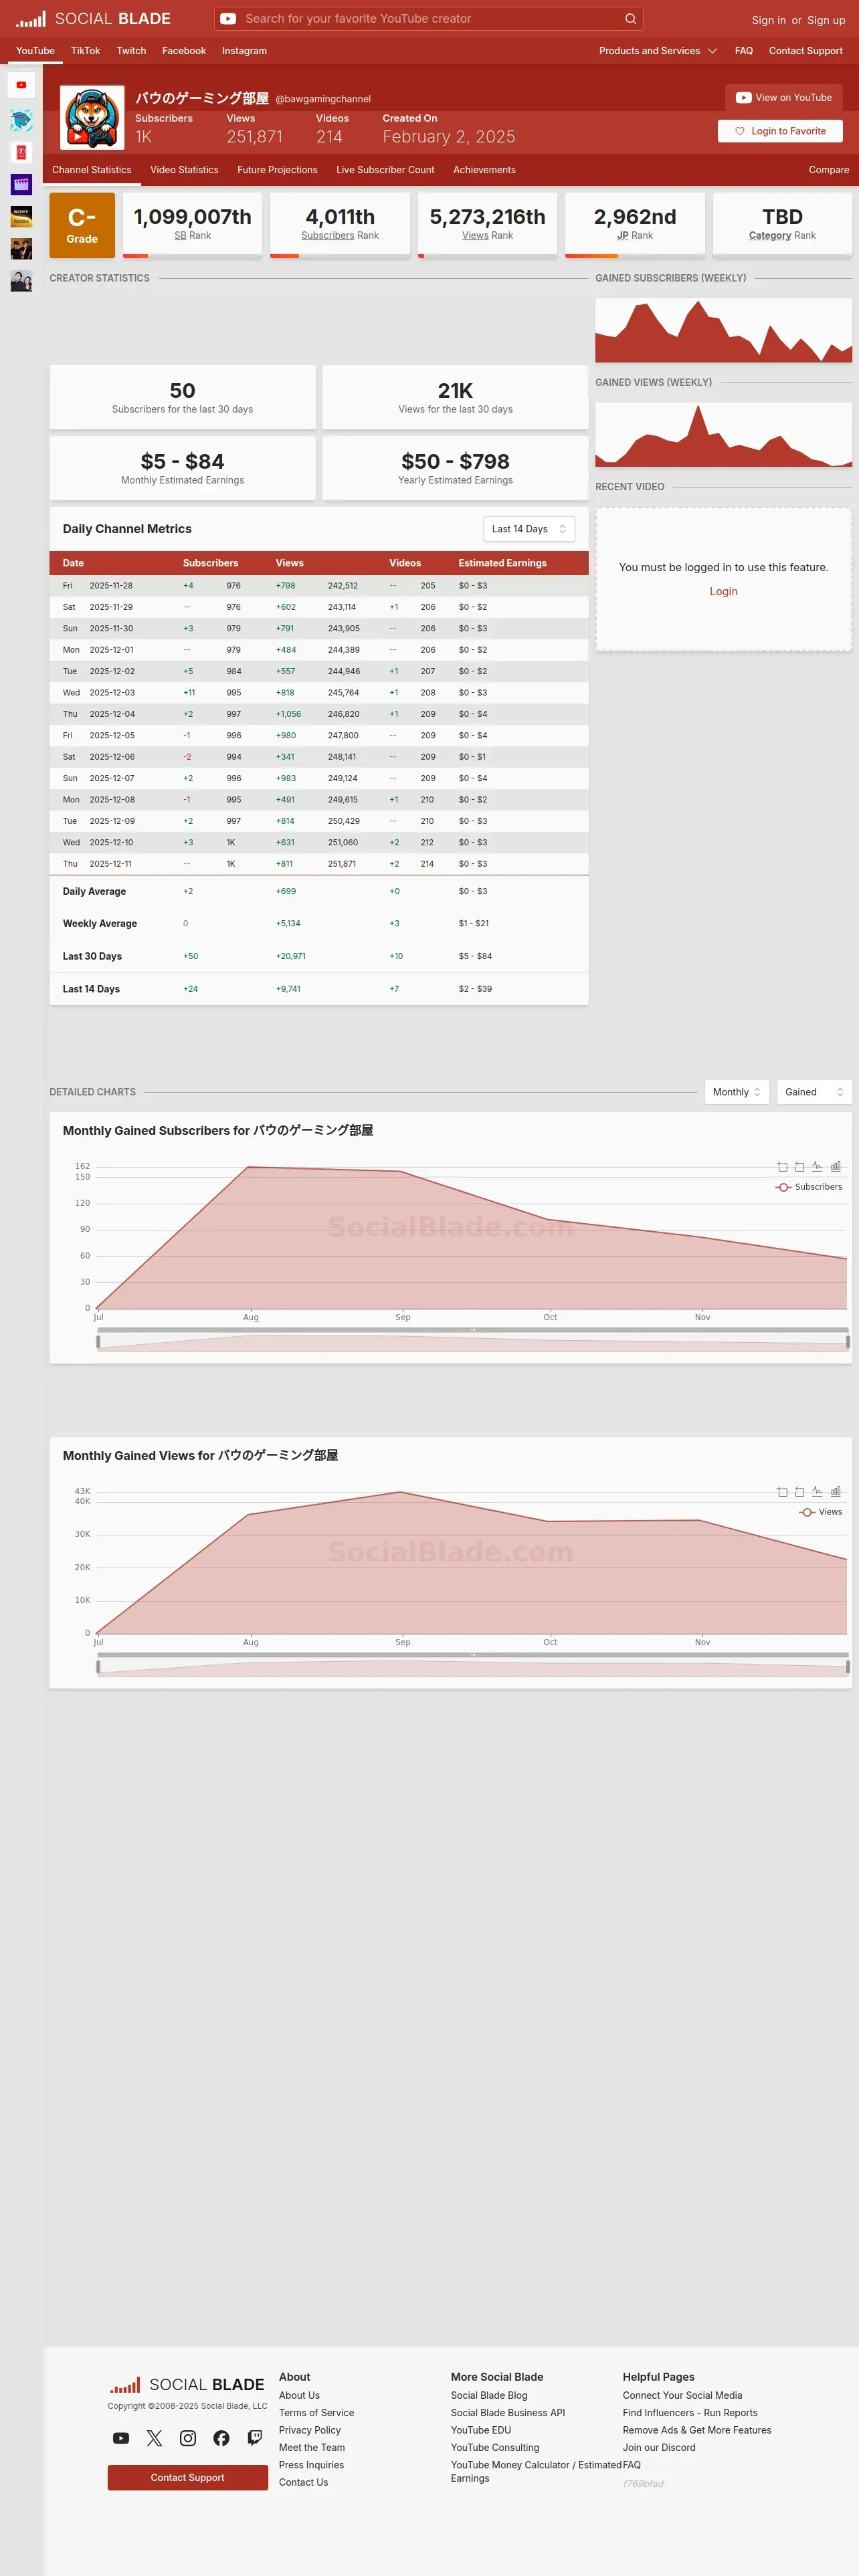The width and height of the screenshot is (859, 2576).
Task: Click the zoom area icon on subscribers chart
Action: [x=782, y=1166]
